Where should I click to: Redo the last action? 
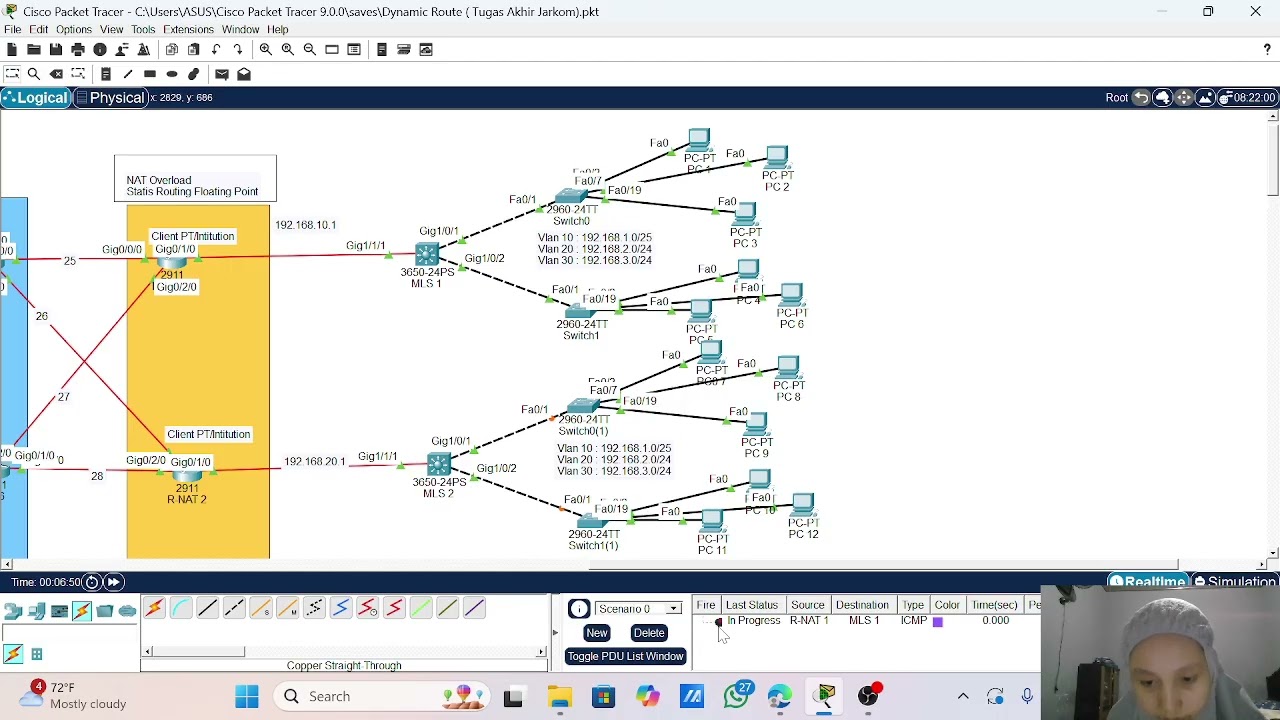238,49
